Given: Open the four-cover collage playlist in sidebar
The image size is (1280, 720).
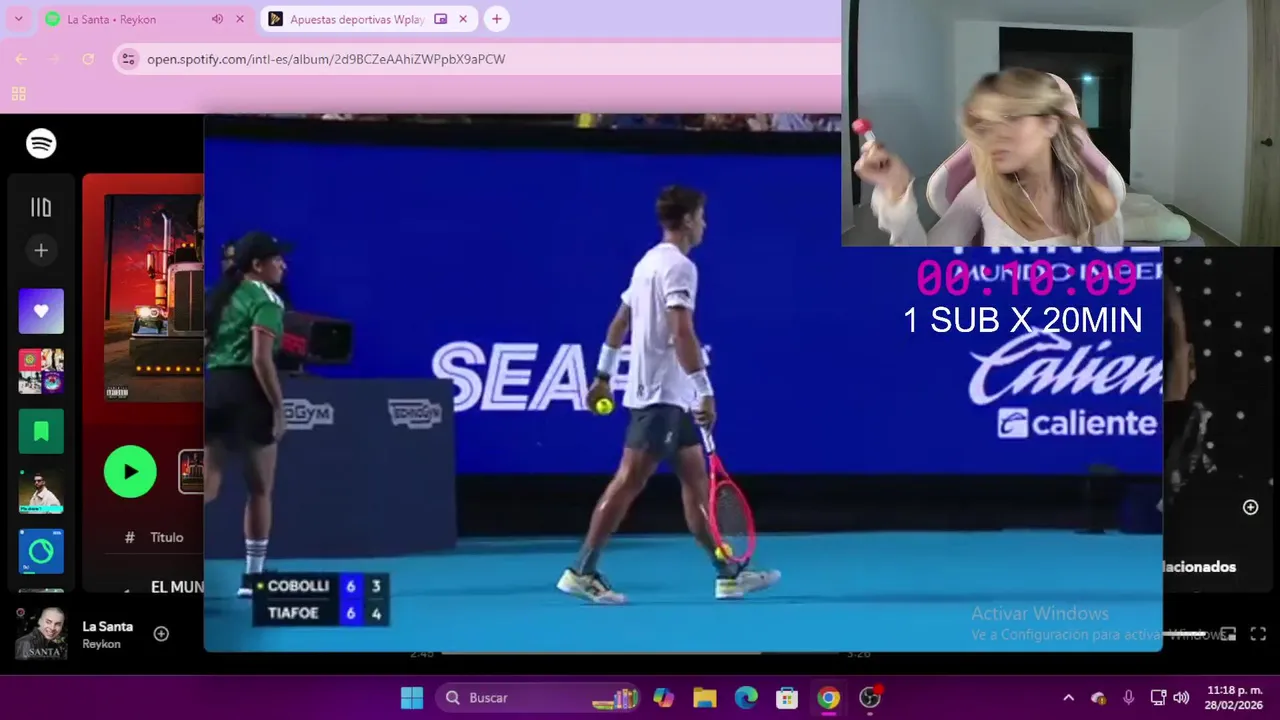Looking at the screenshot, I should point(41,371).
